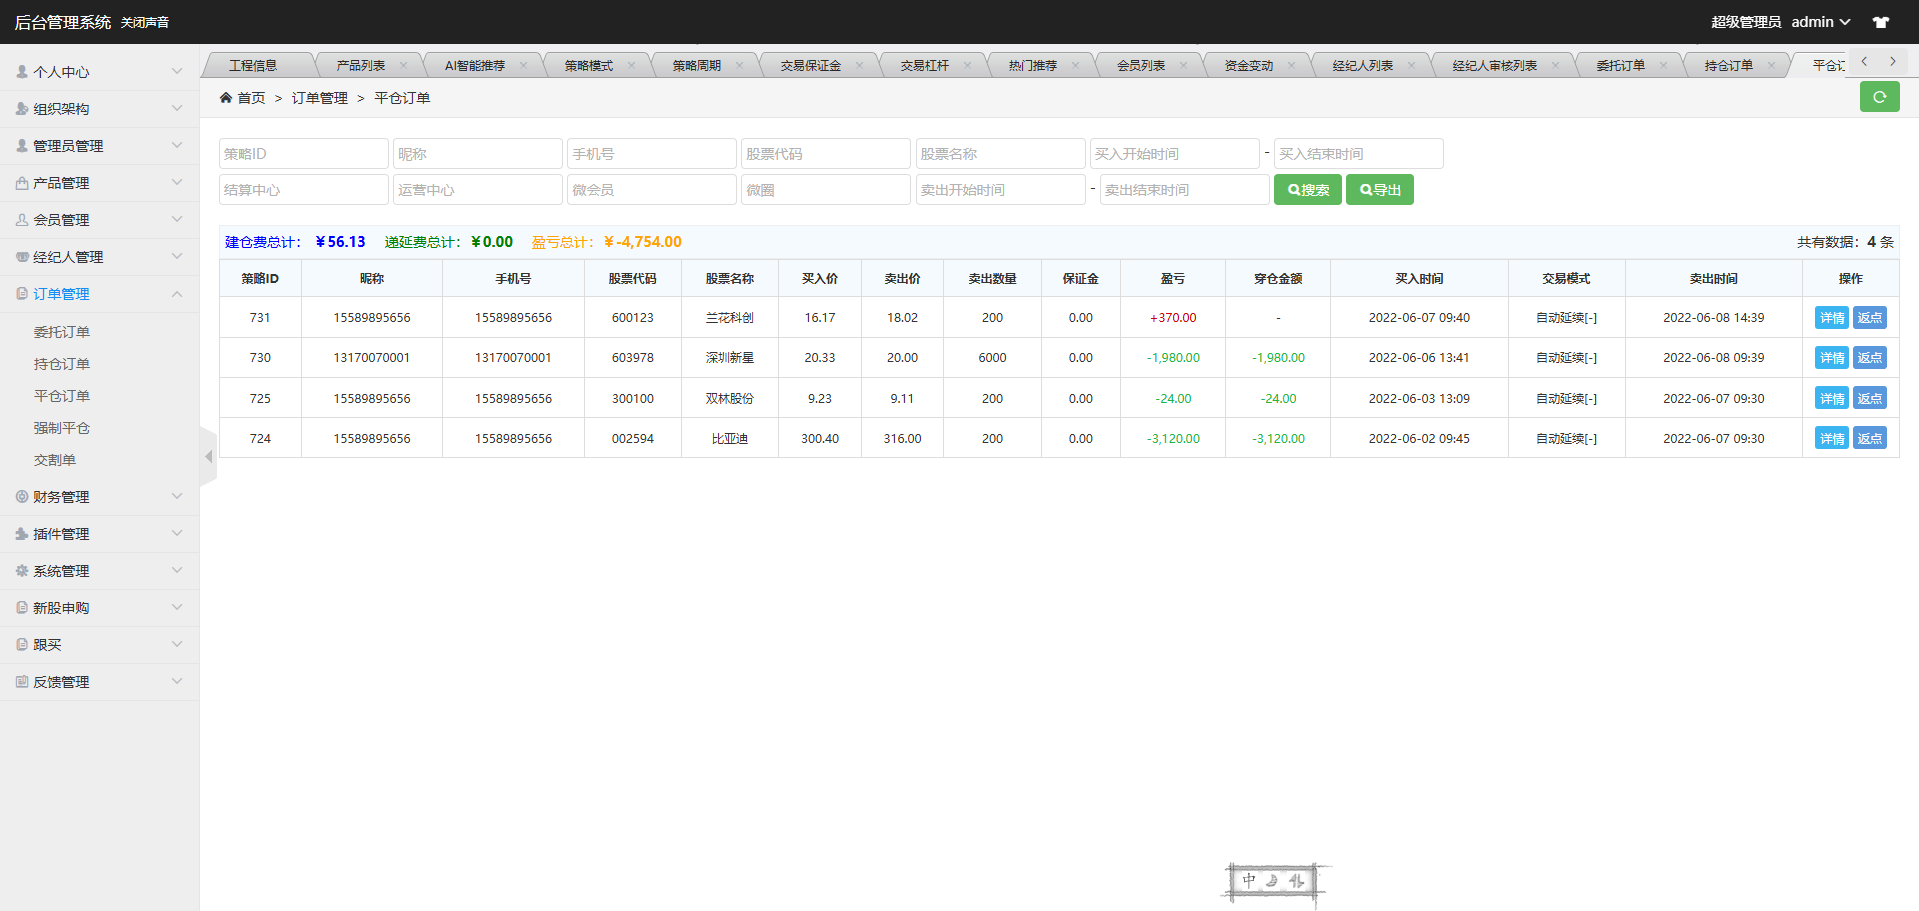Expand the 系统管理 menu

tap(99, 571)
